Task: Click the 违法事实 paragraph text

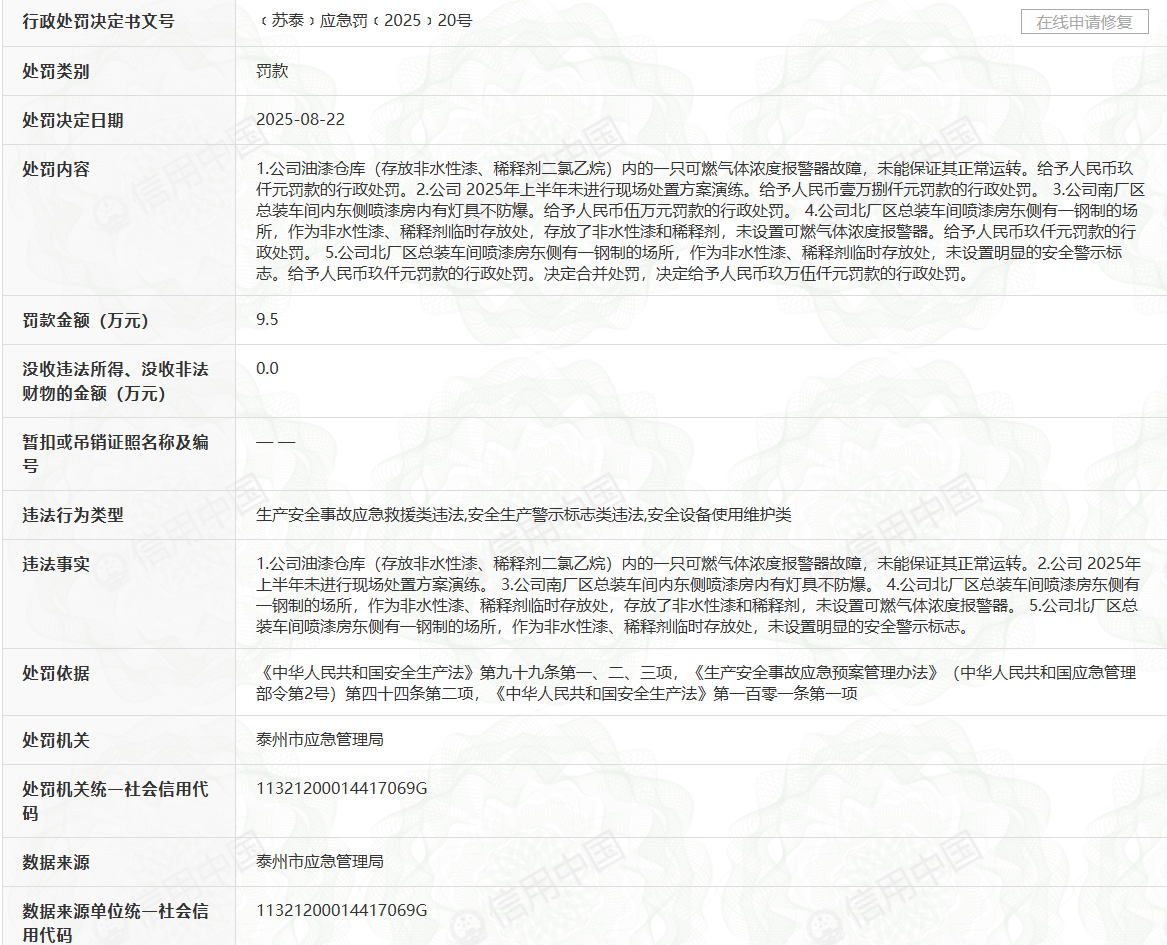Action: (698, 595)
